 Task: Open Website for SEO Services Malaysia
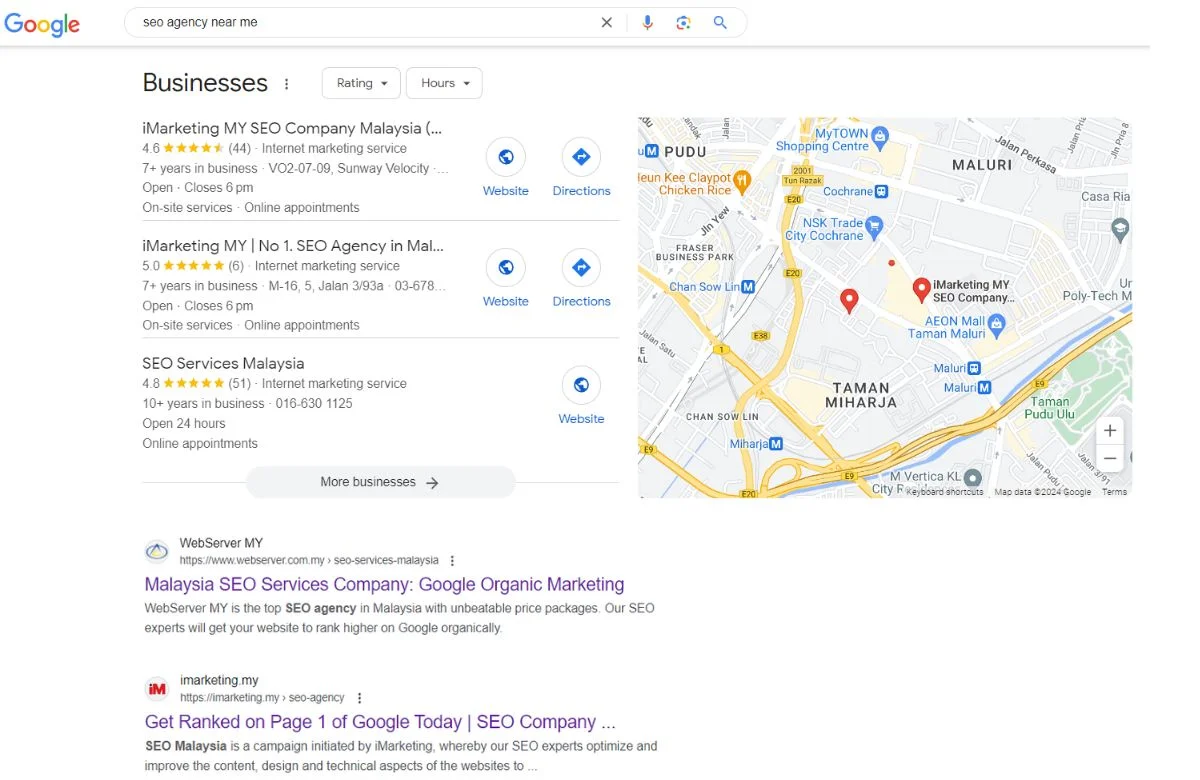coord(581,396)
